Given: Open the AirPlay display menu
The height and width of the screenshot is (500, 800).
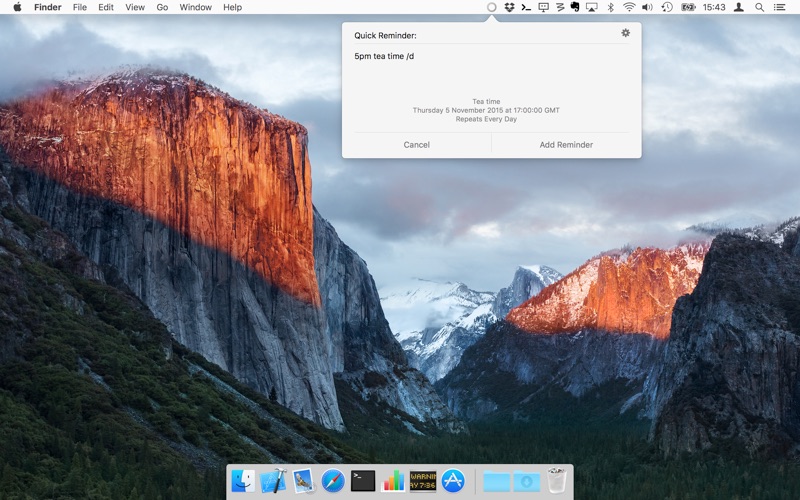Looking at the screenshot, I should 592,7.
